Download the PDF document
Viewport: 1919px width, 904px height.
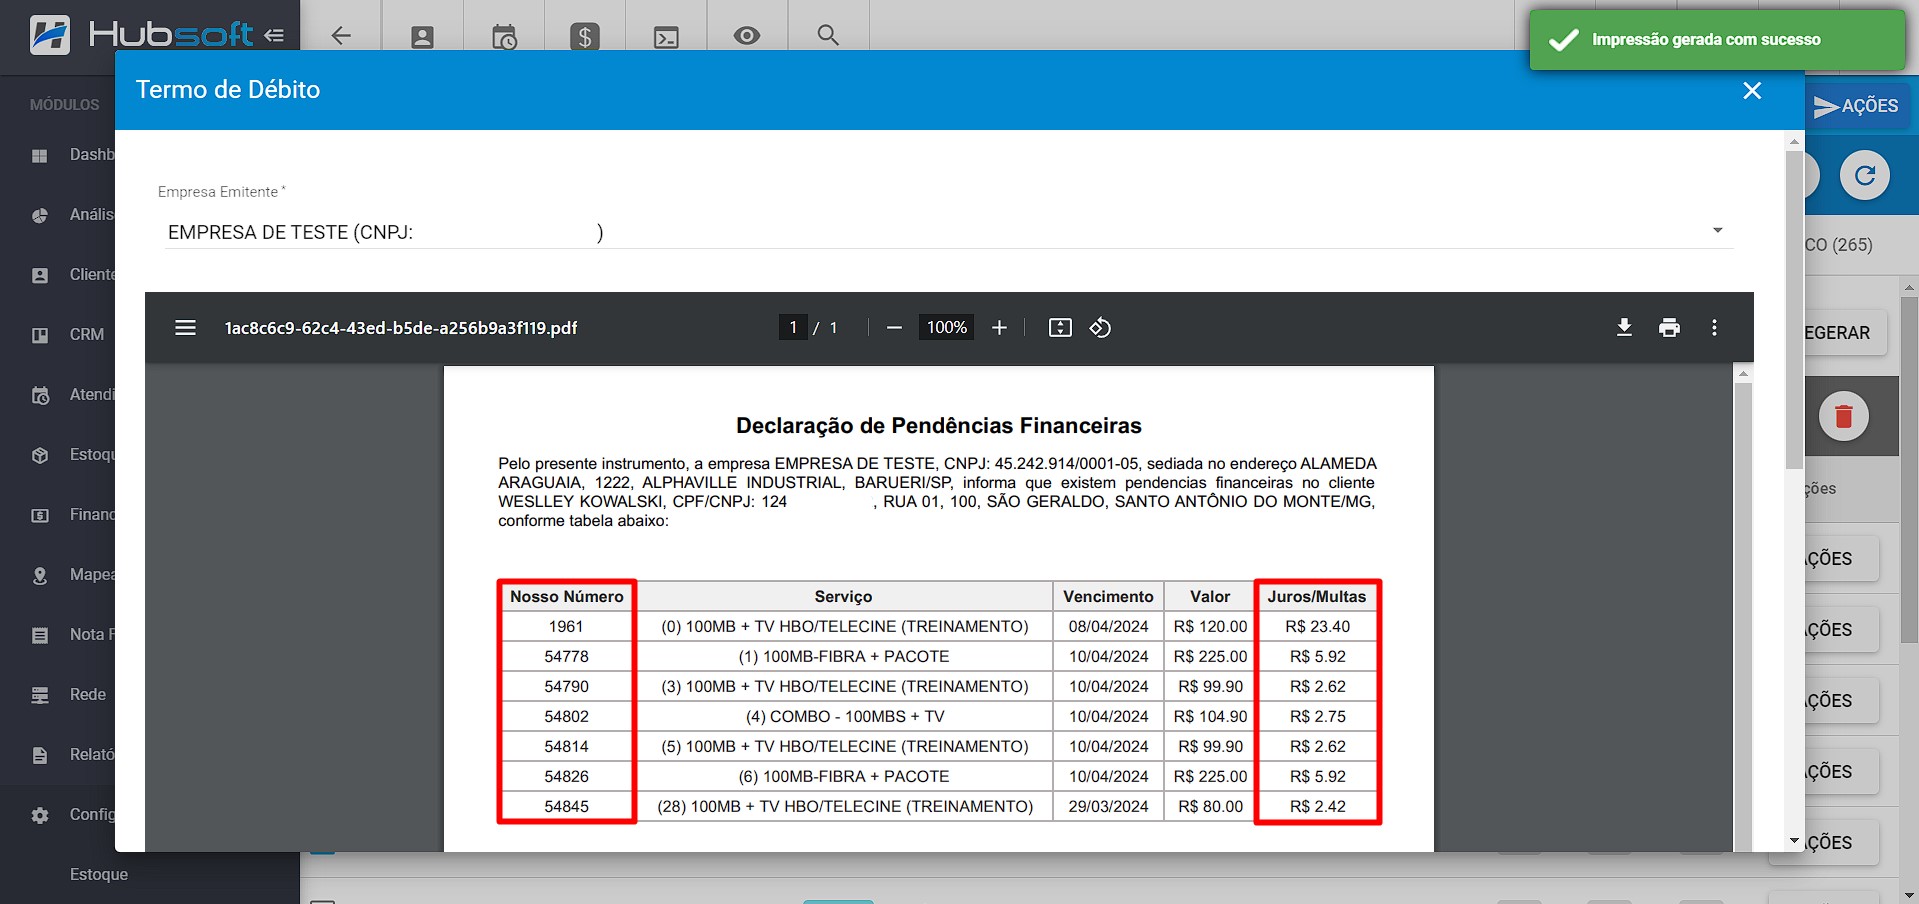pos(1624,328)
